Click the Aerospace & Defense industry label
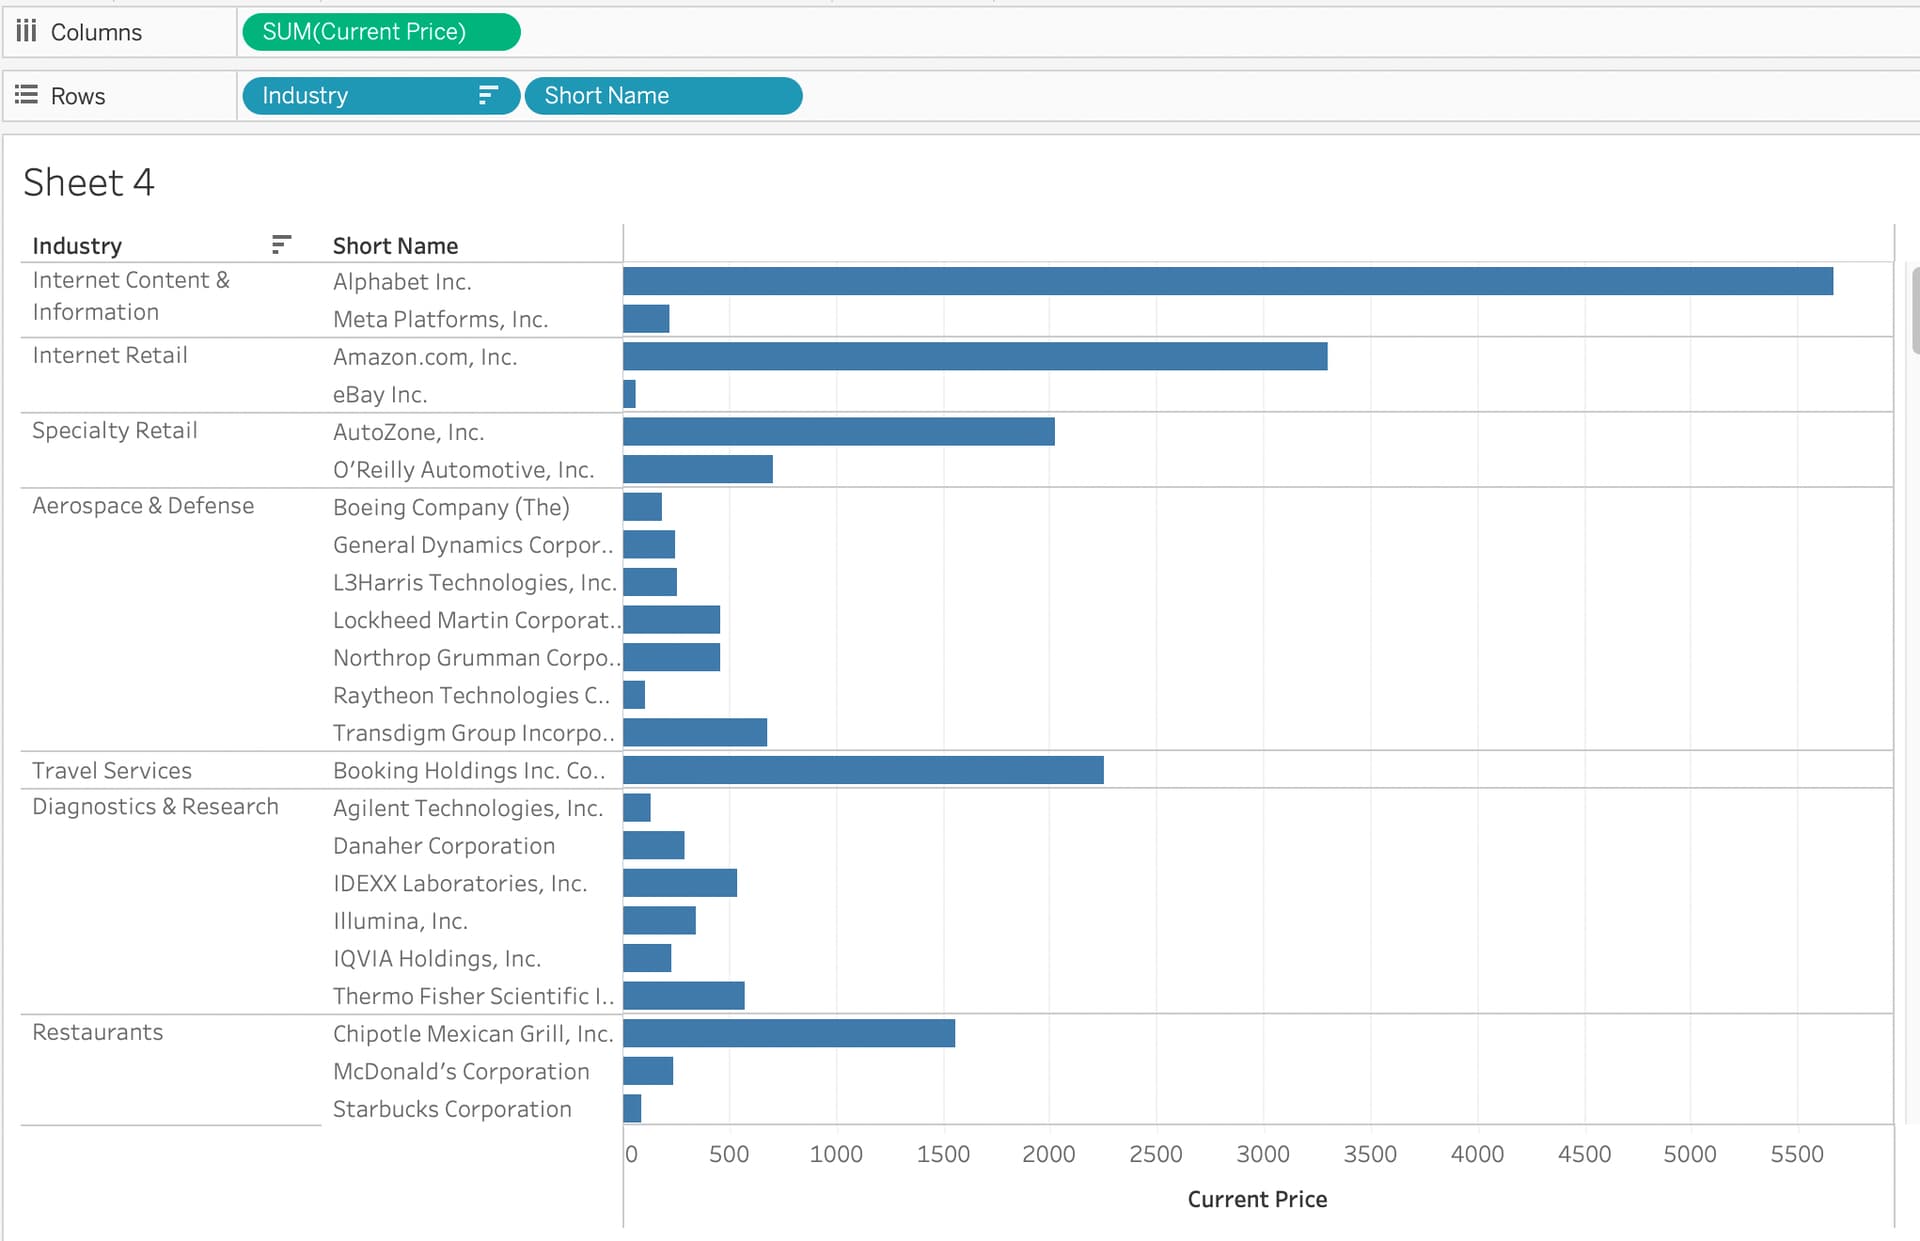 [143, 506]
